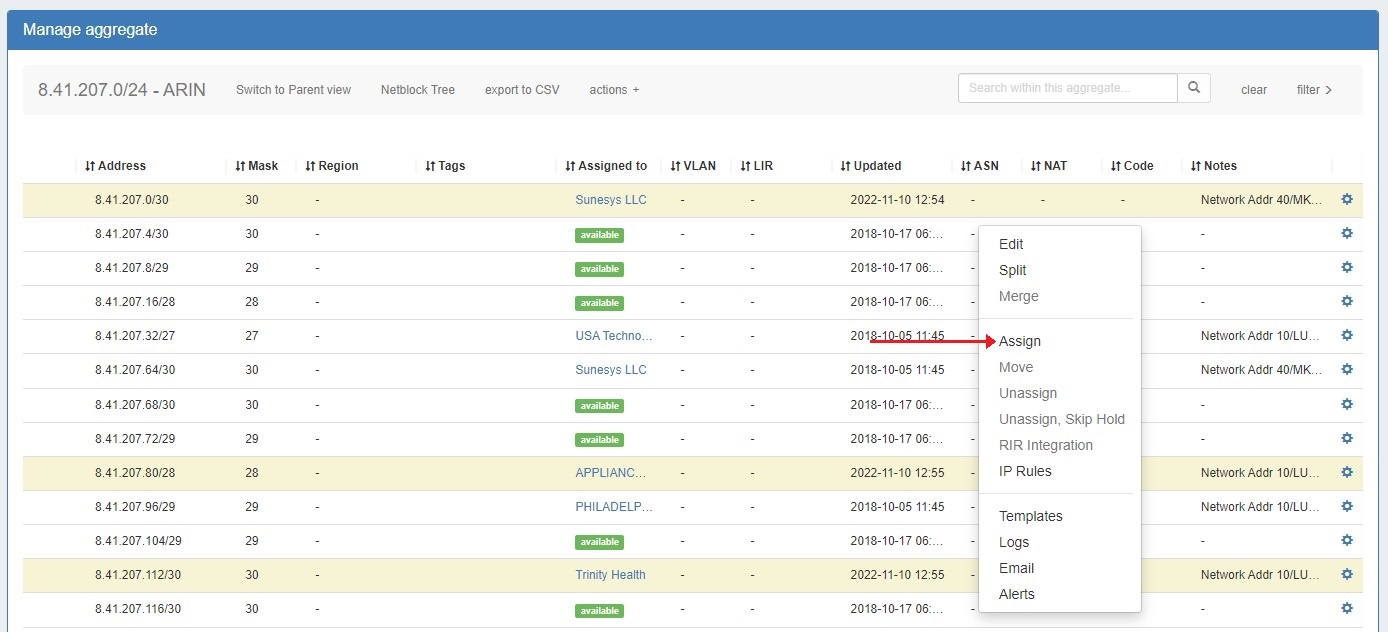The image size is (1388, 632).
Task: Sort by Mask column header
Action: click(257, 166)
